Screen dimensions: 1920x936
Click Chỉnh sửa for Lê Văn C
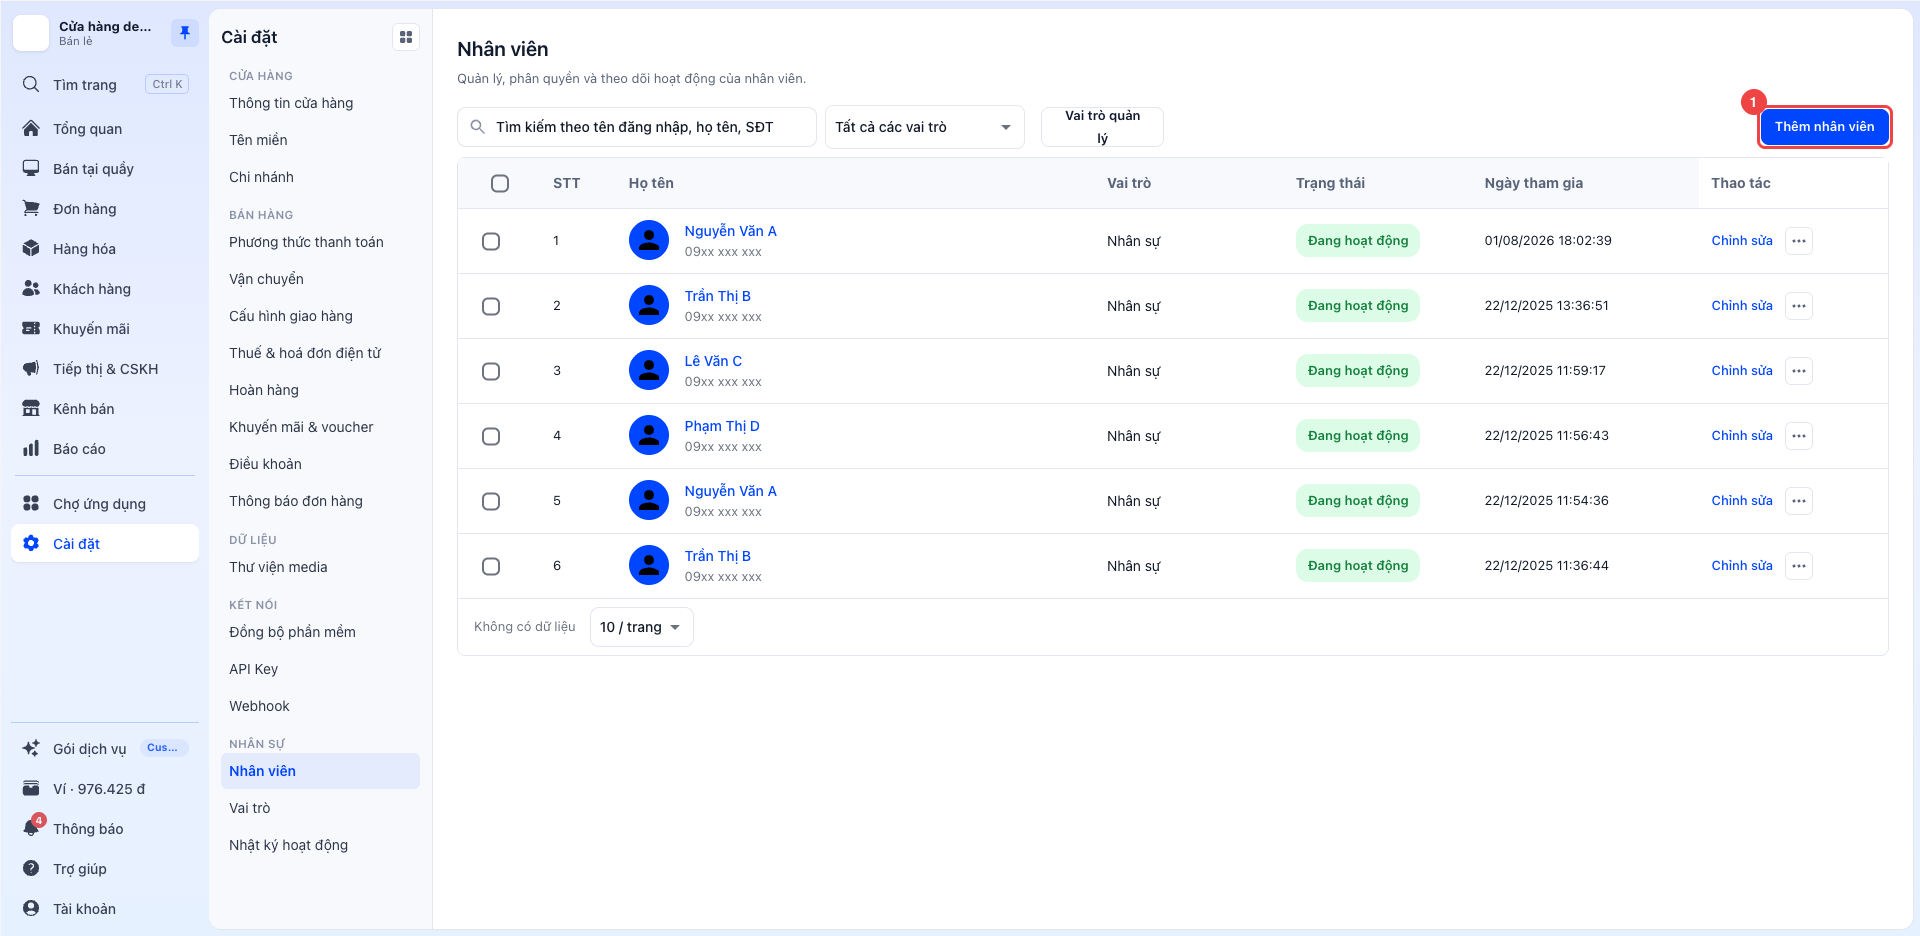[1741, 371]
